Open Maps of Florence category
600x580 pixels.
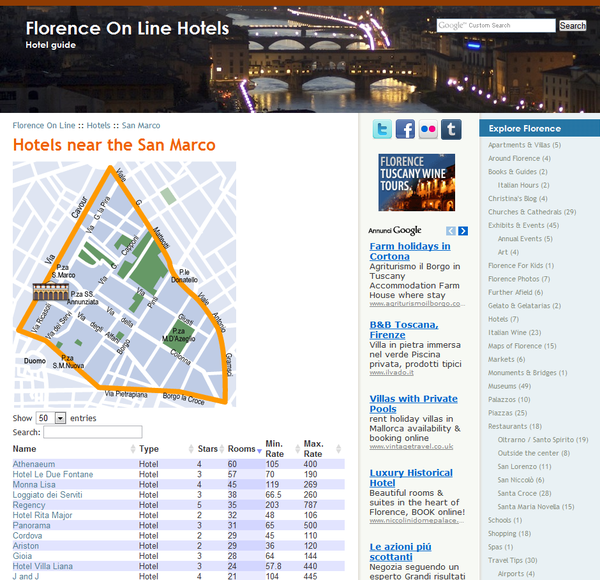pos(522,346)
